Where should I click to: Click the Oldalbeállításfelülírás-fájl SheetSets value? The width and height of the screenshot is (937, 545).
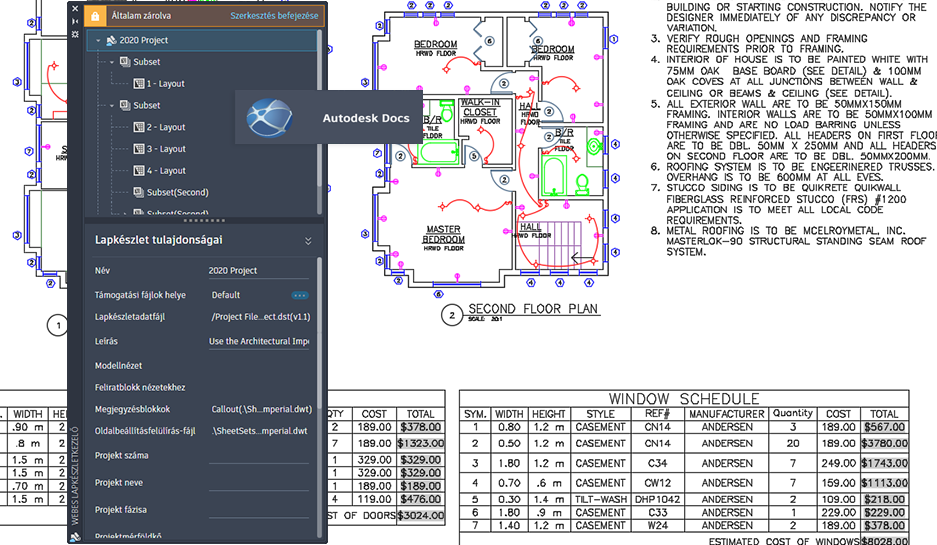[x=259, y=431]
